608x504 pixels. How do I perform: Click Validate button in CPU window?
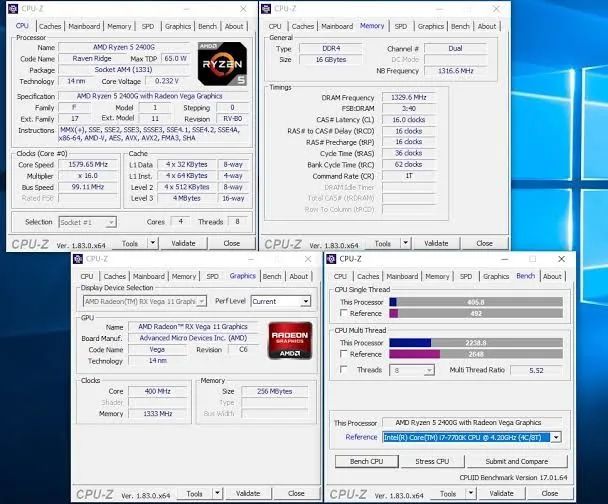click(x=183, y=243)
